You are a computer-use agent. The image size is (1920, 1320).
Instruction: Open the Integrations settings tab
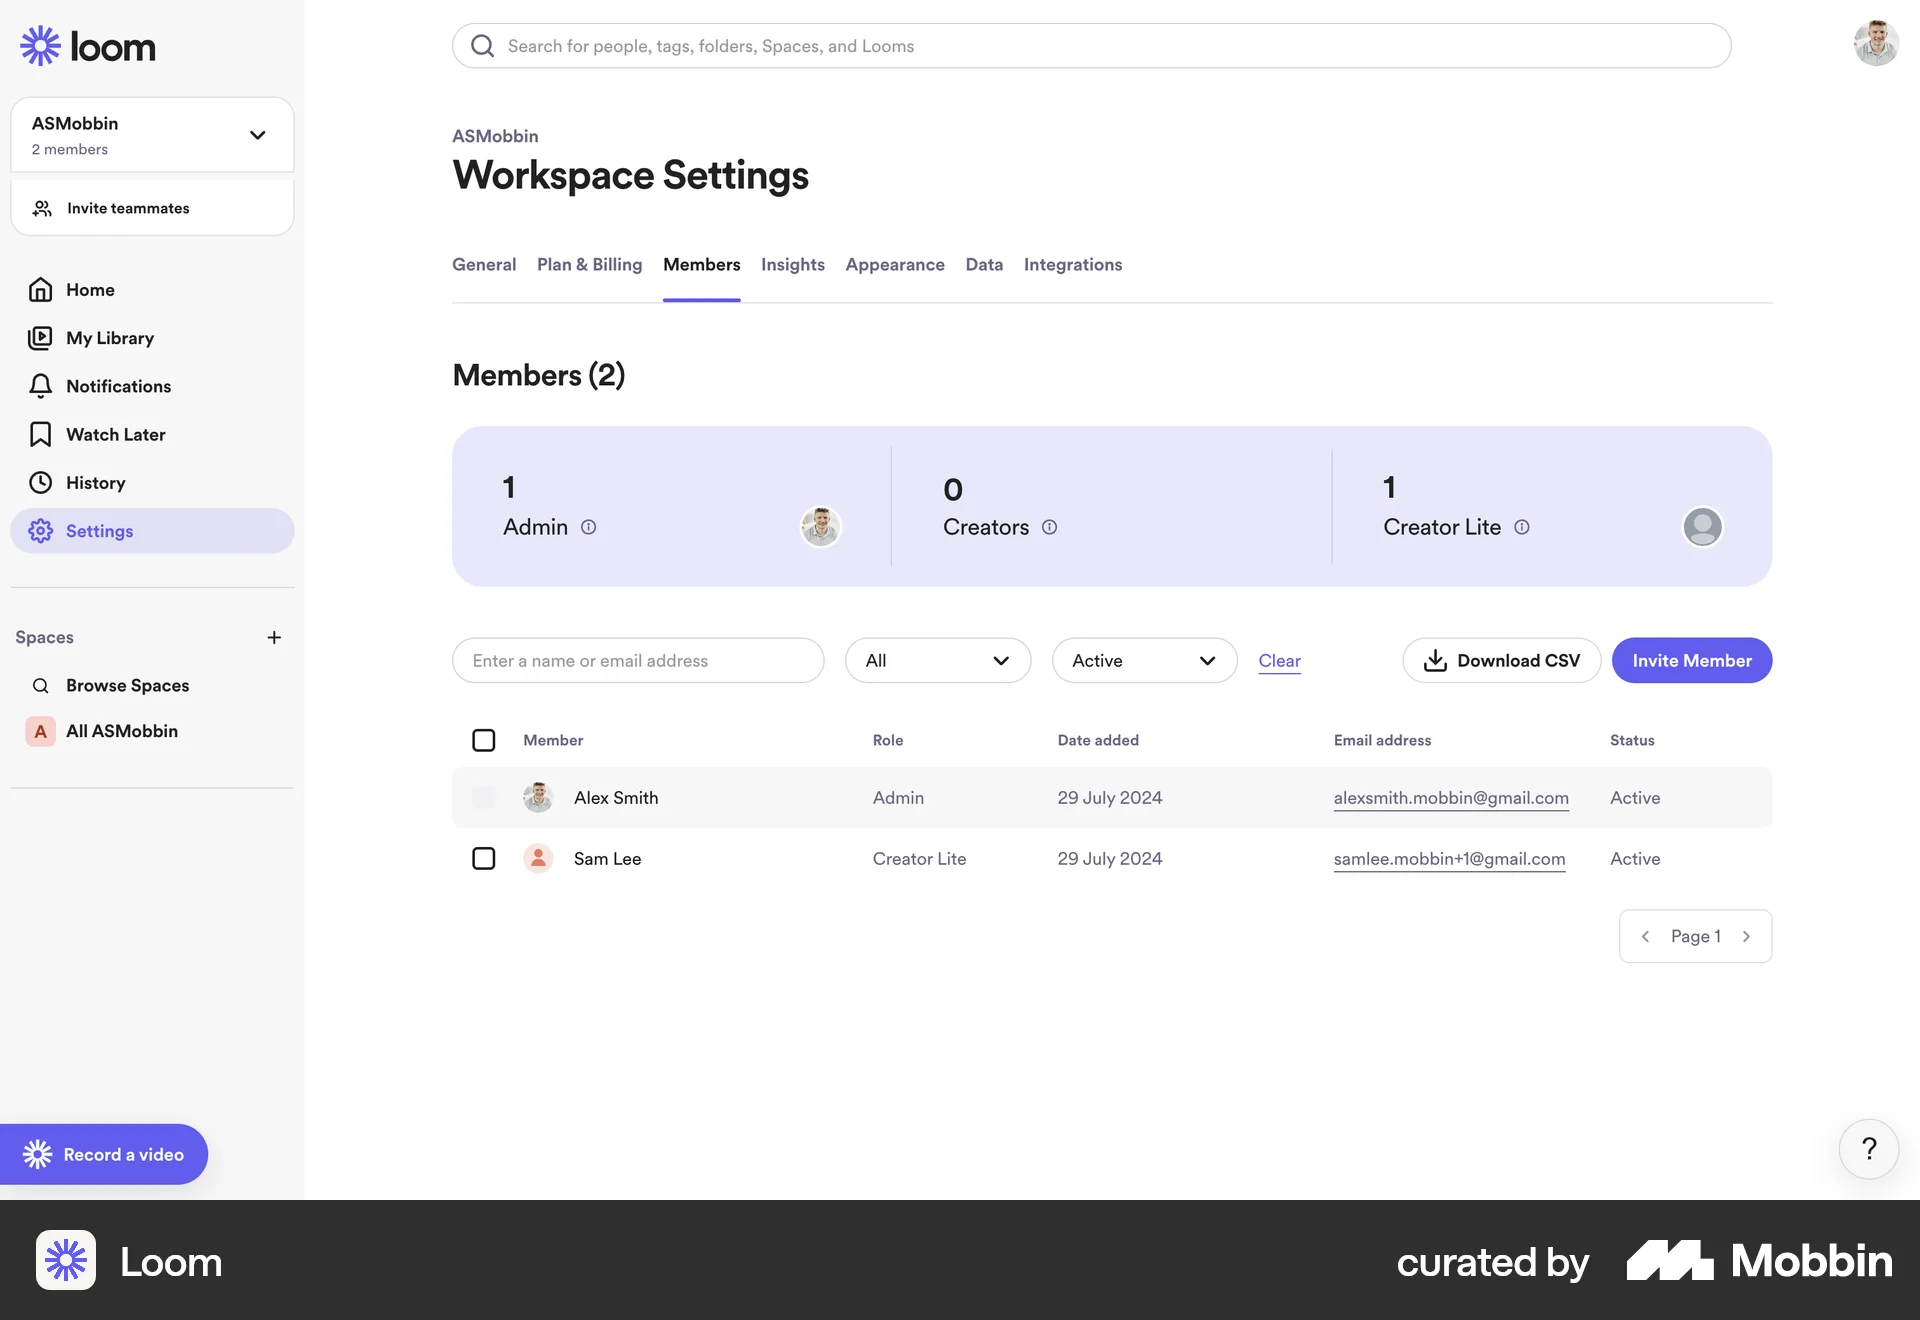(x=1072, y=264)
